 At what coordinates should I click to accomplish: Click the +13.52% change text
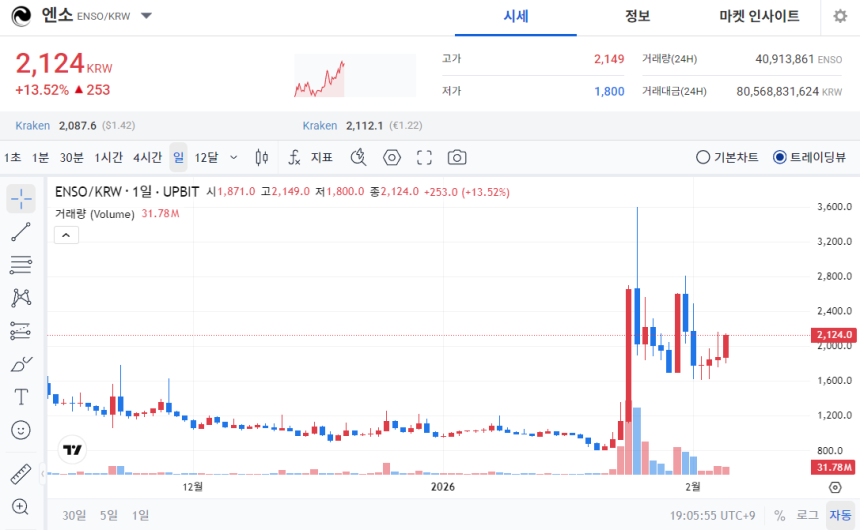click(42, 90)
